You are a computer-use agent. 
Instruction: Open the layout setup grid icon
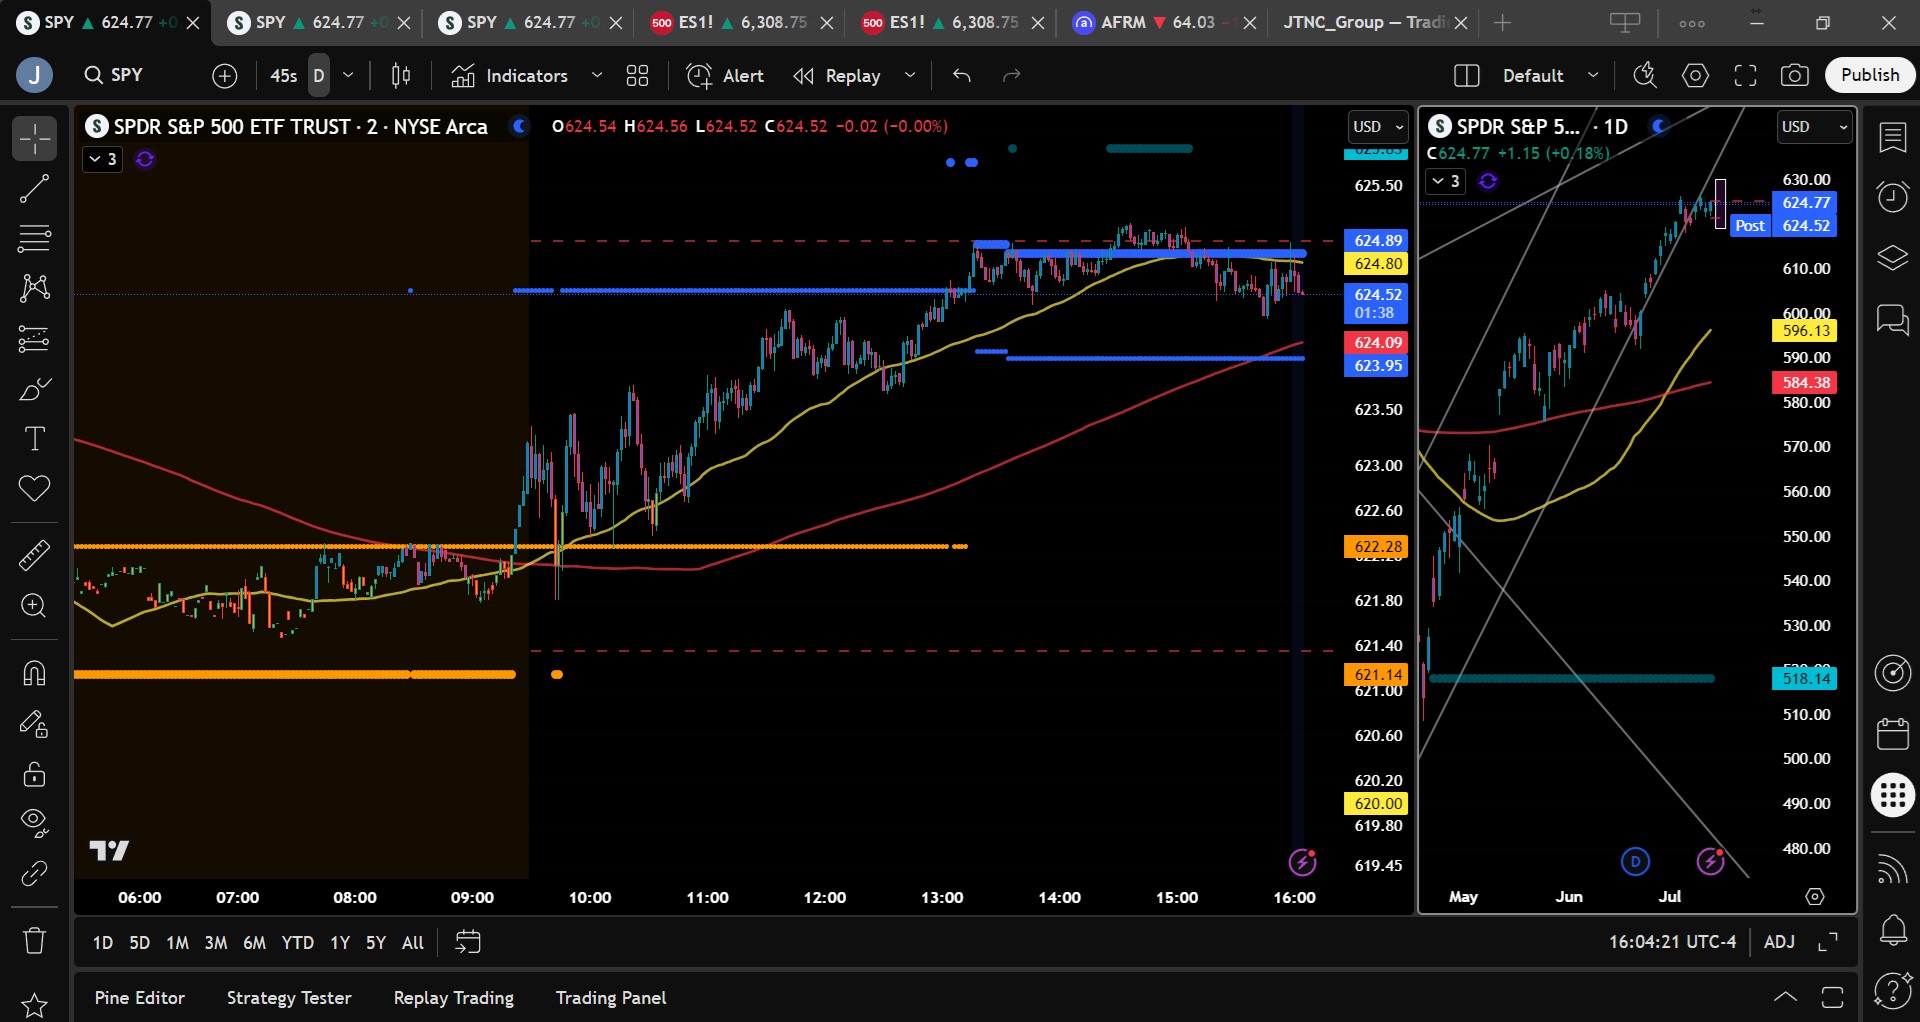coord(1467,76)
